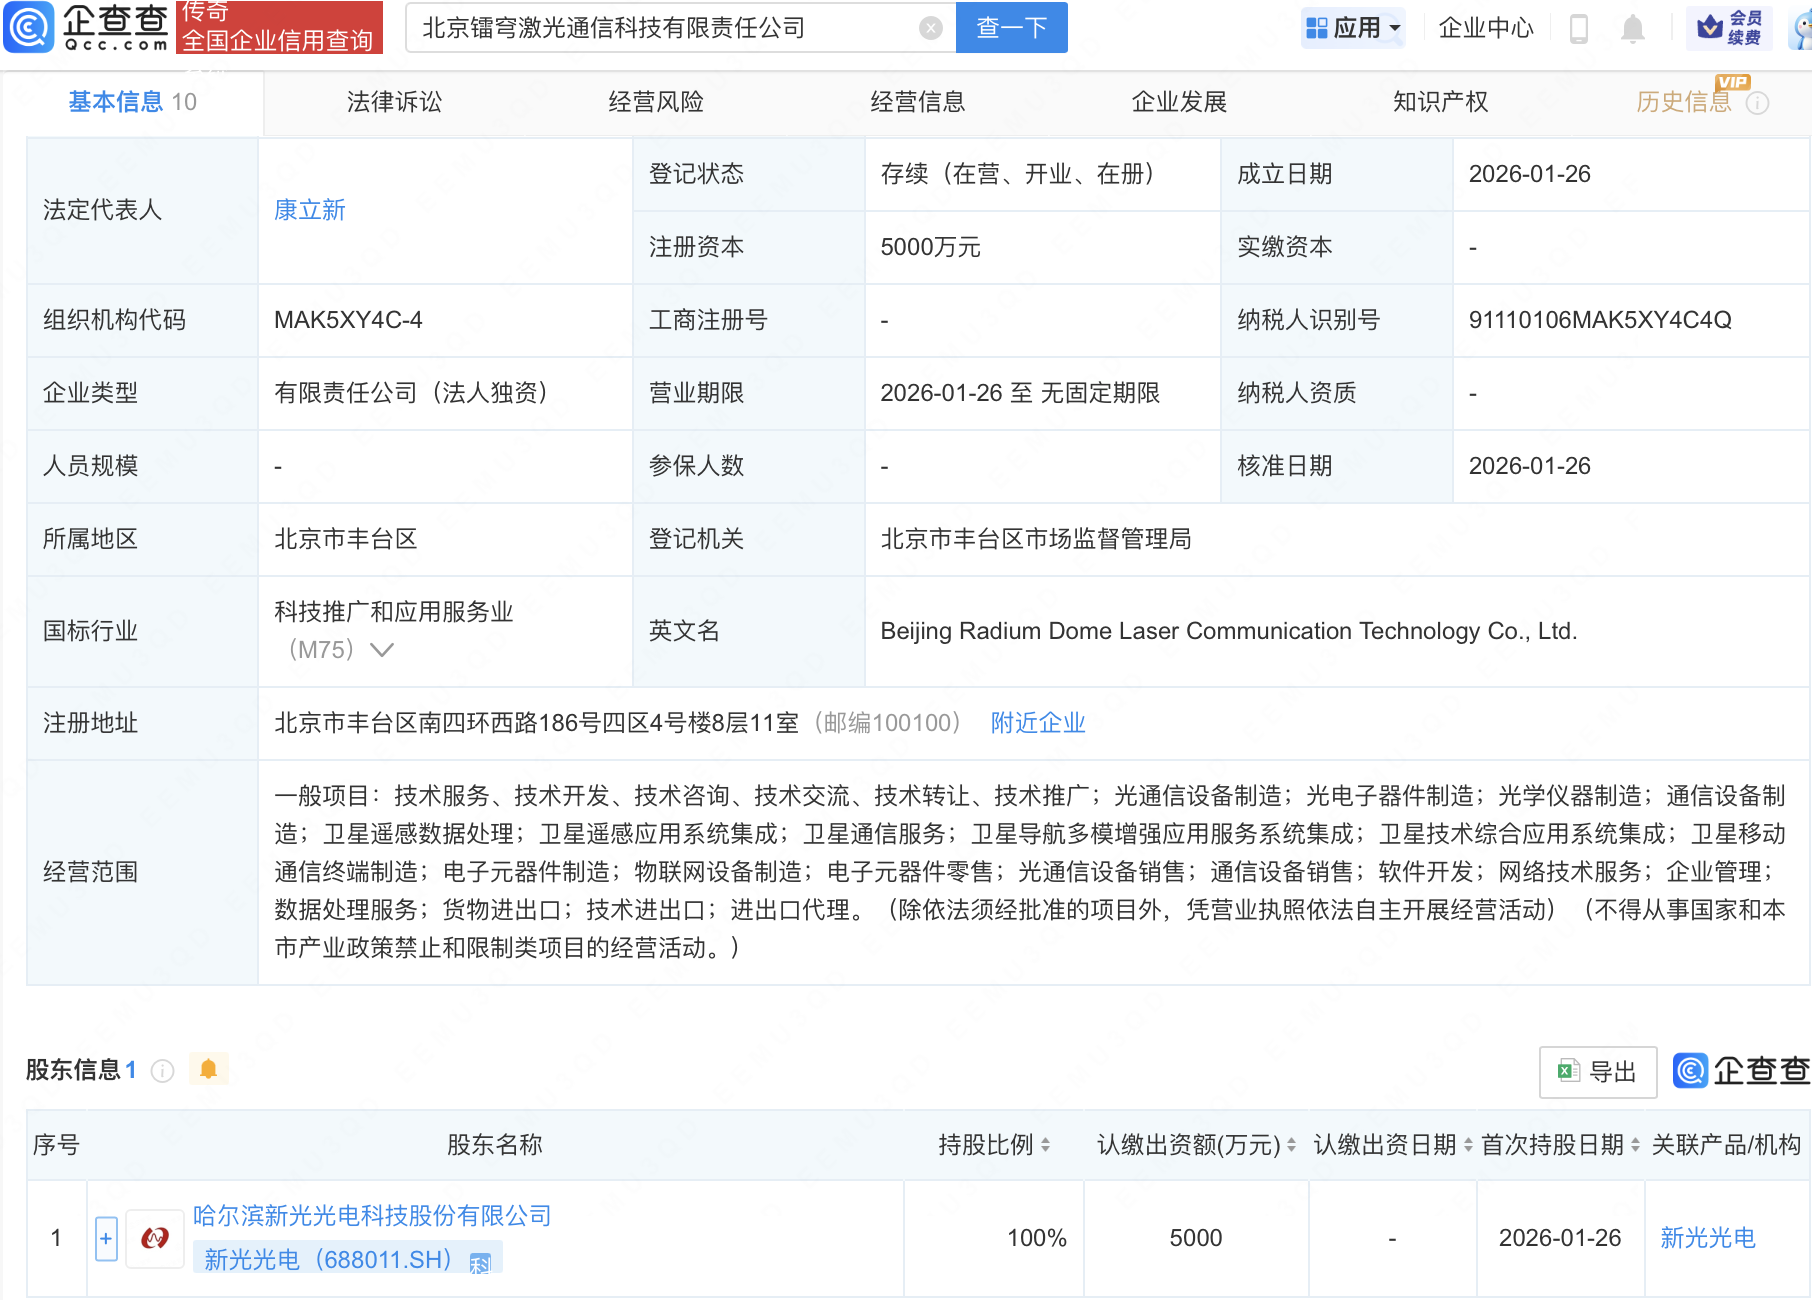This screenshot has width=1812, height=1300.
Task: Clear the search box with X icon
Action: click(x=930, y=28)
